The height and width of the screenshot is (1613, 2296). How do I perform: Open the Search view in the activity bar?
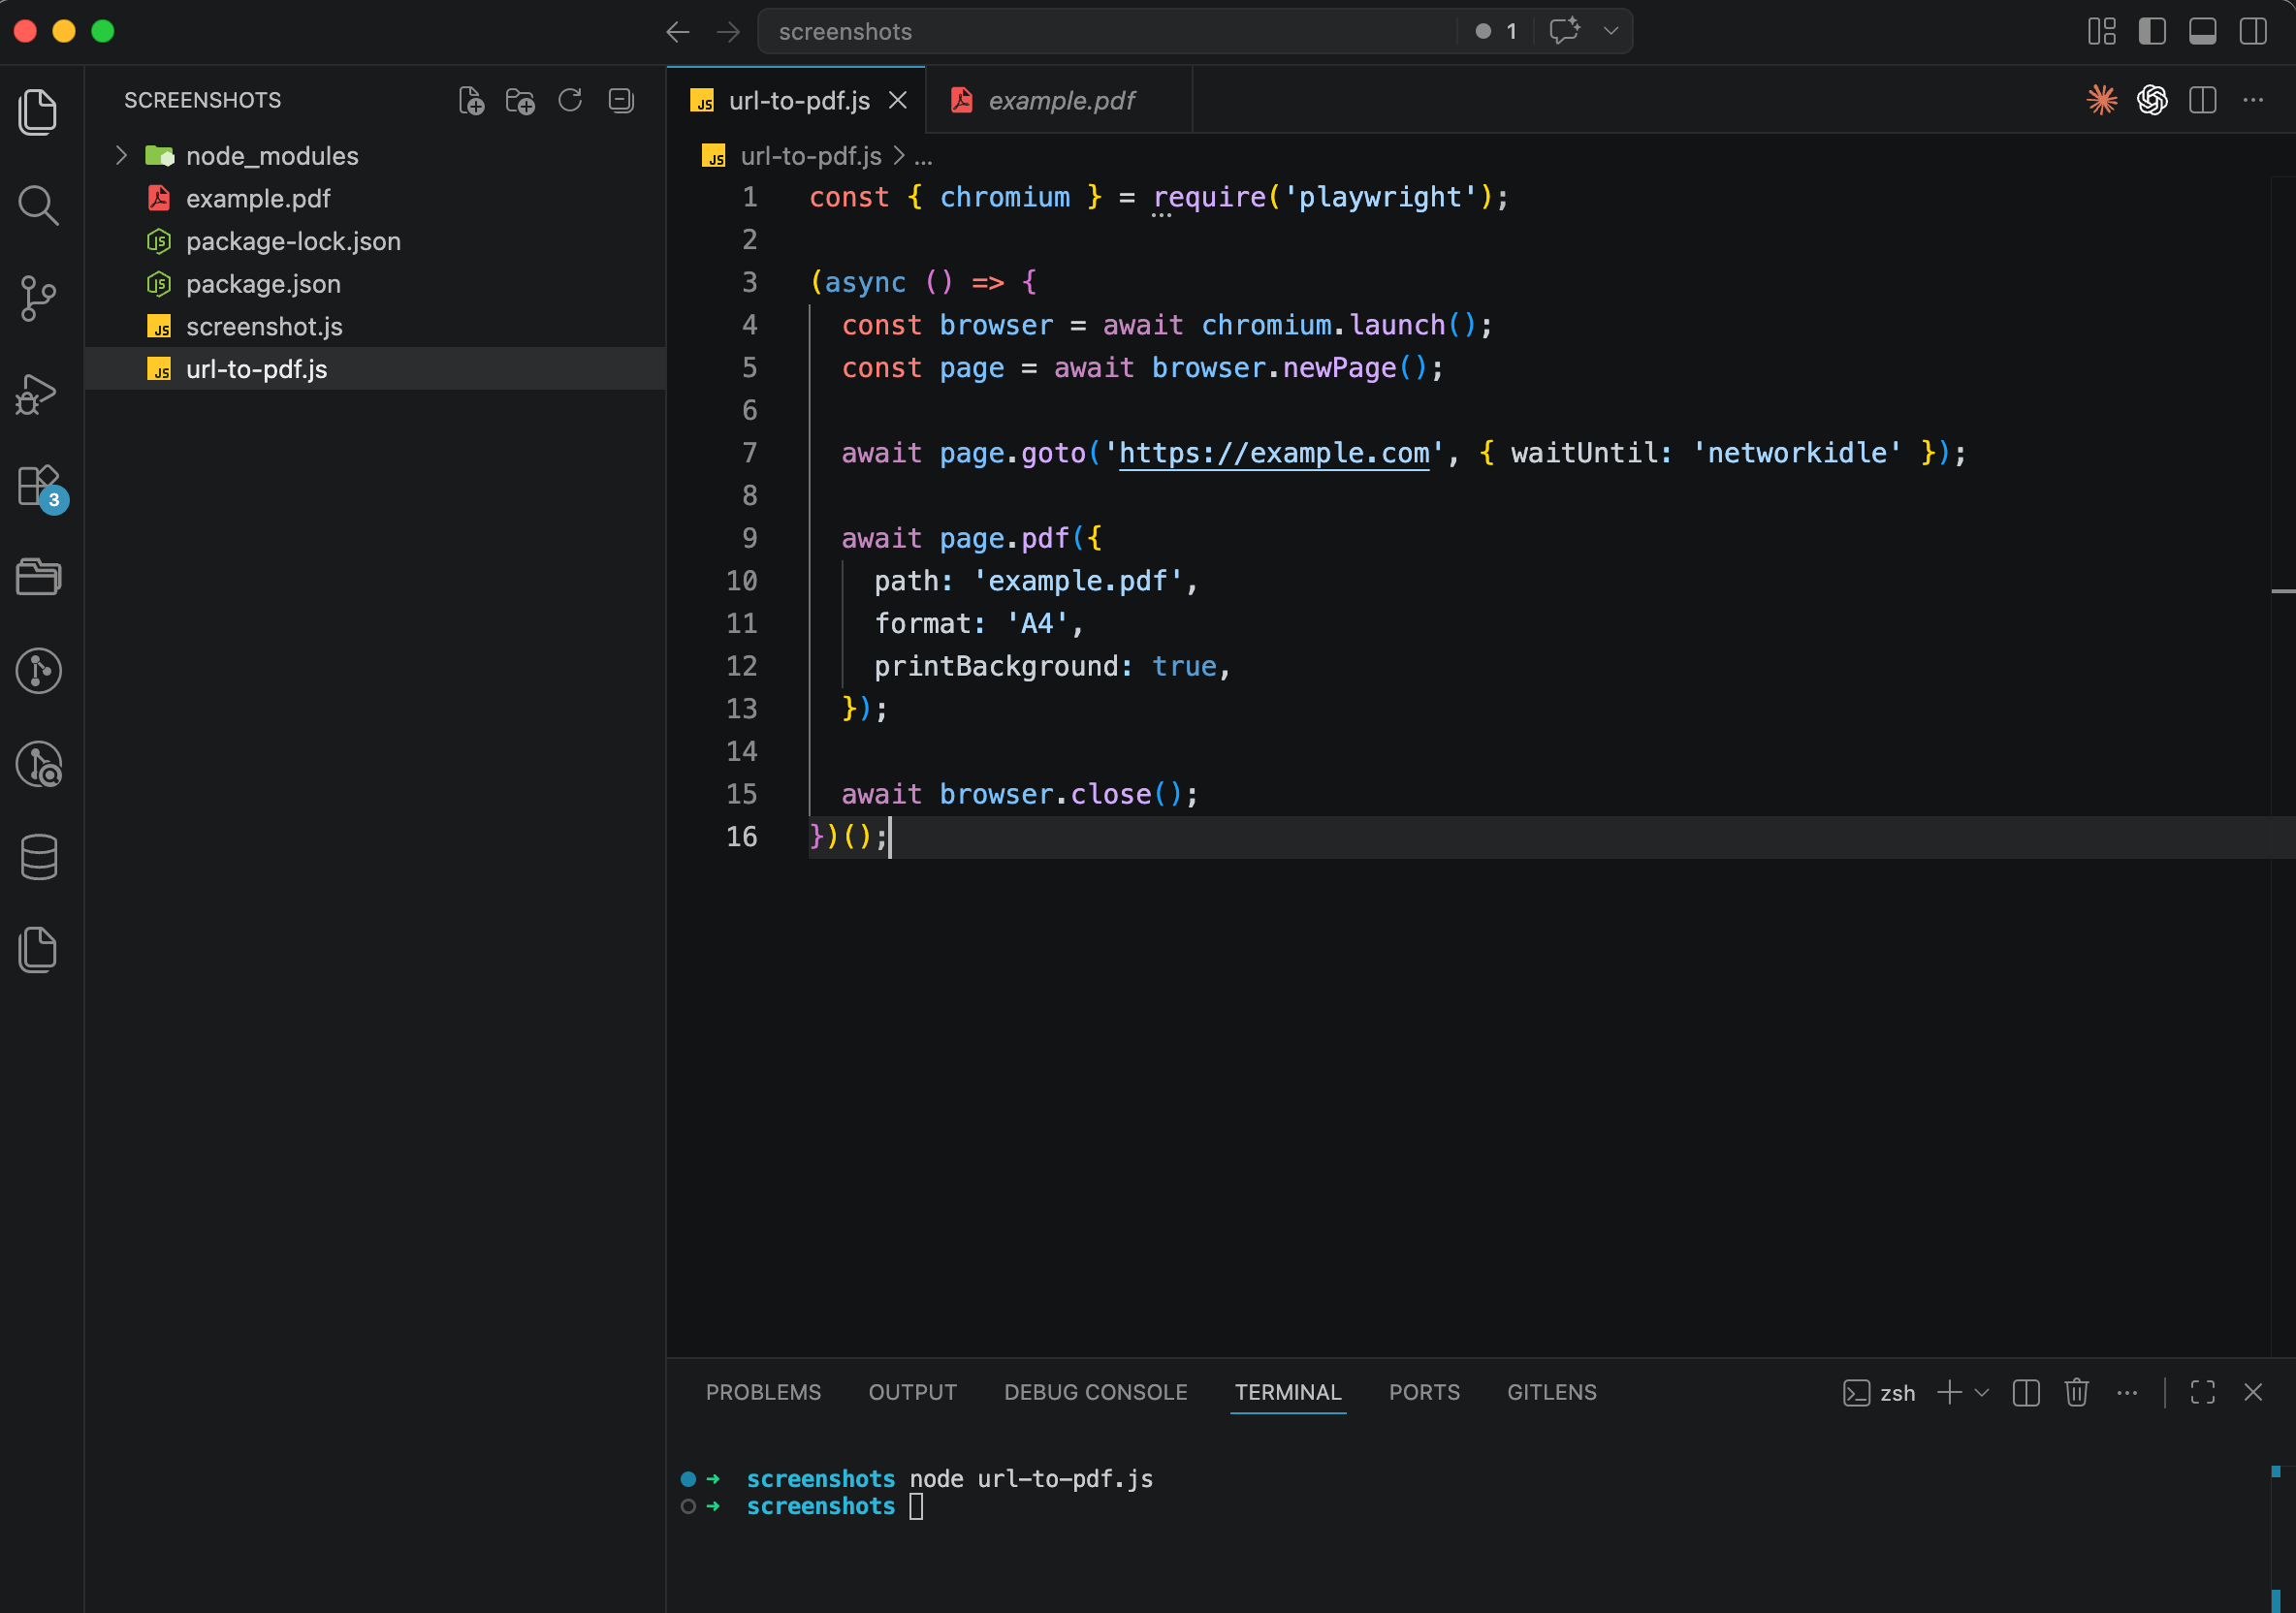[38, 205]
